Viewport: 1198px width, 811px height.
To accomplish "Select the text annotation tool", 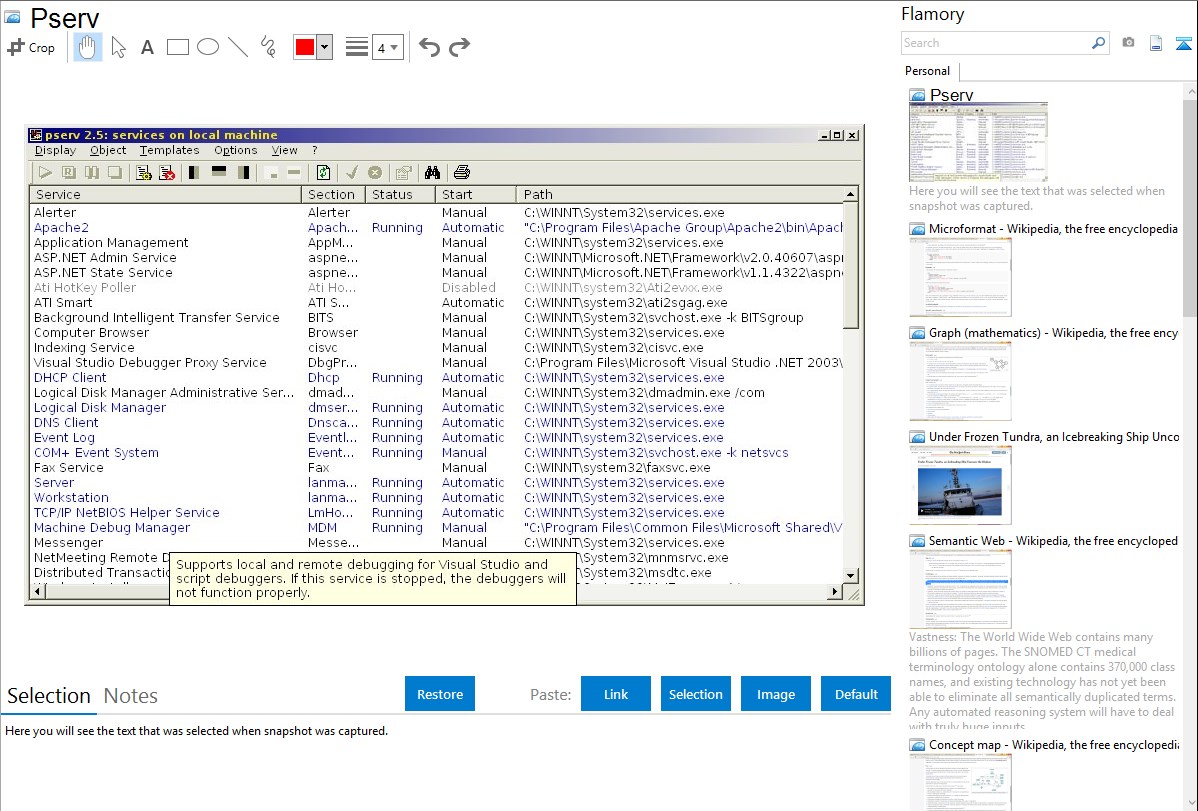I will (147, 47).
